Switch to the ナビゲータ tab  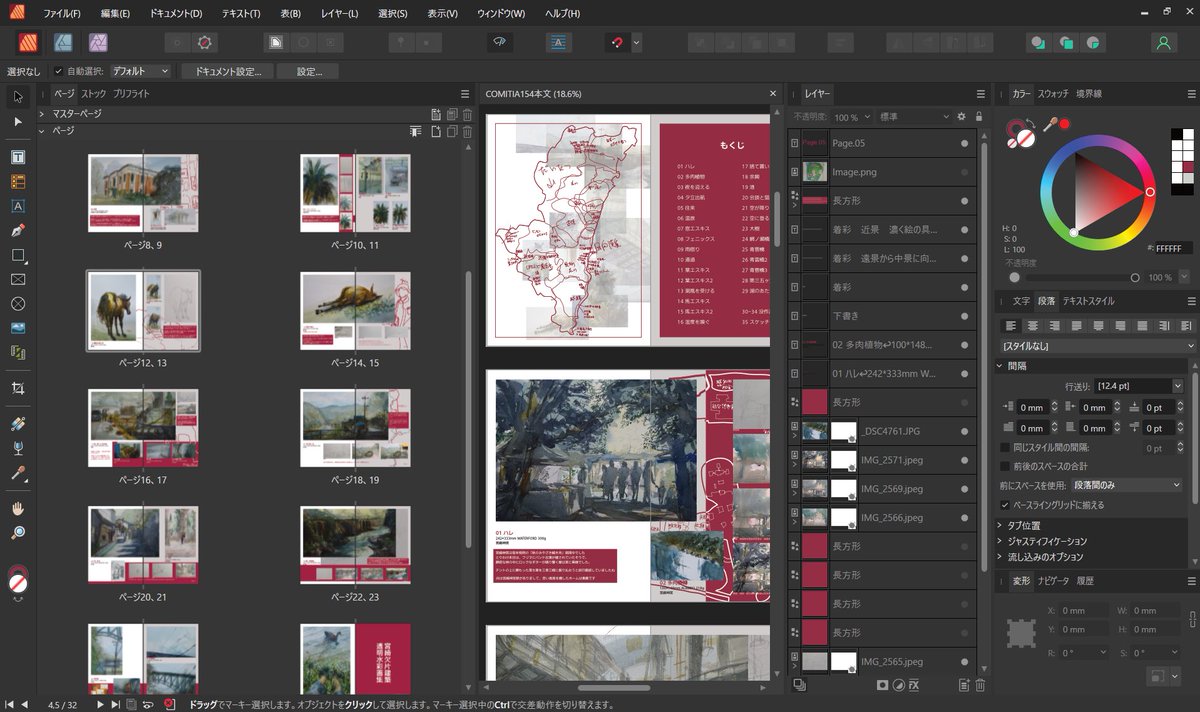(x=1053, y=581)
